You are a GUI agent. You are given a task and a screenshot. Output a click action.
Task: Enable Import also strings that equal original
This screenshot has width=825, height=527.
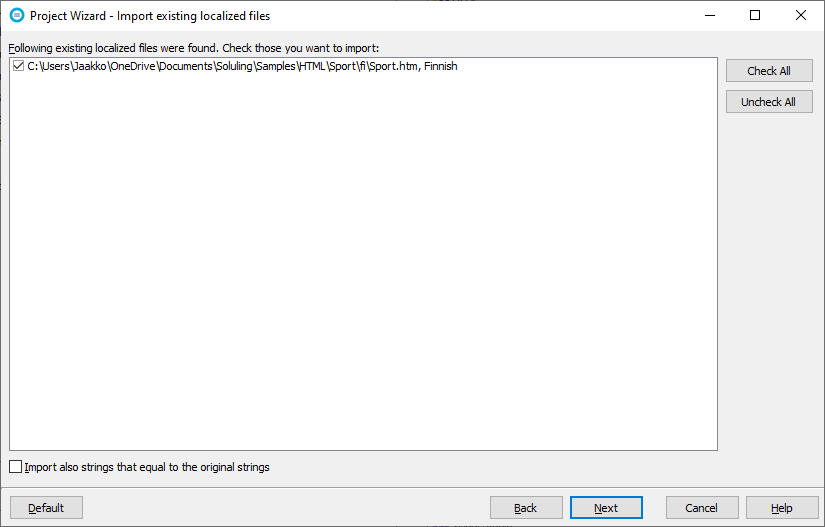(x=16, y=467)
